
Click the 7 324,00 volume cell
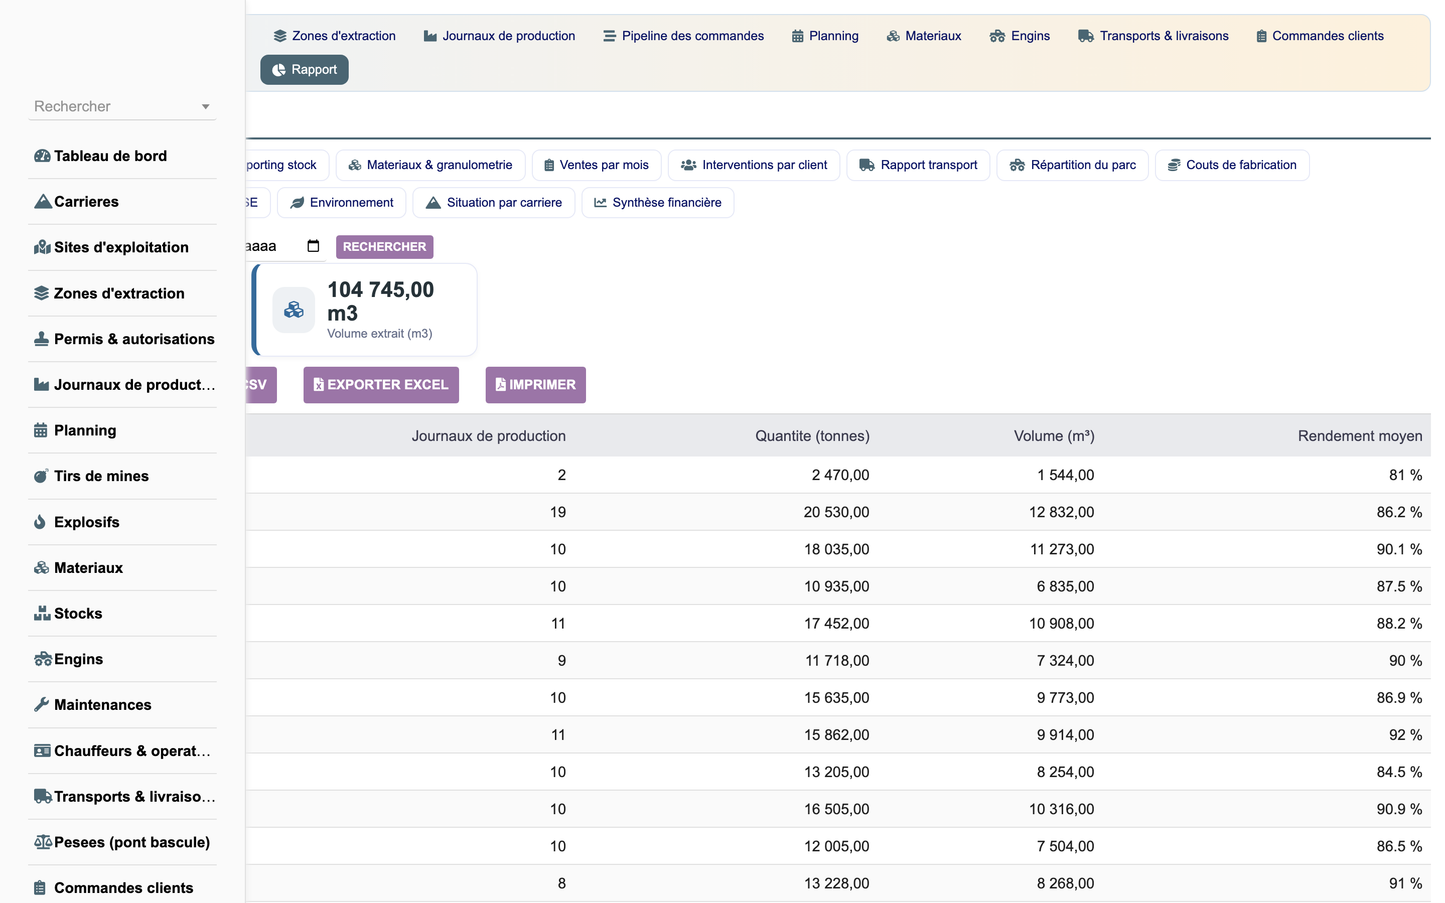(1066, 661)
